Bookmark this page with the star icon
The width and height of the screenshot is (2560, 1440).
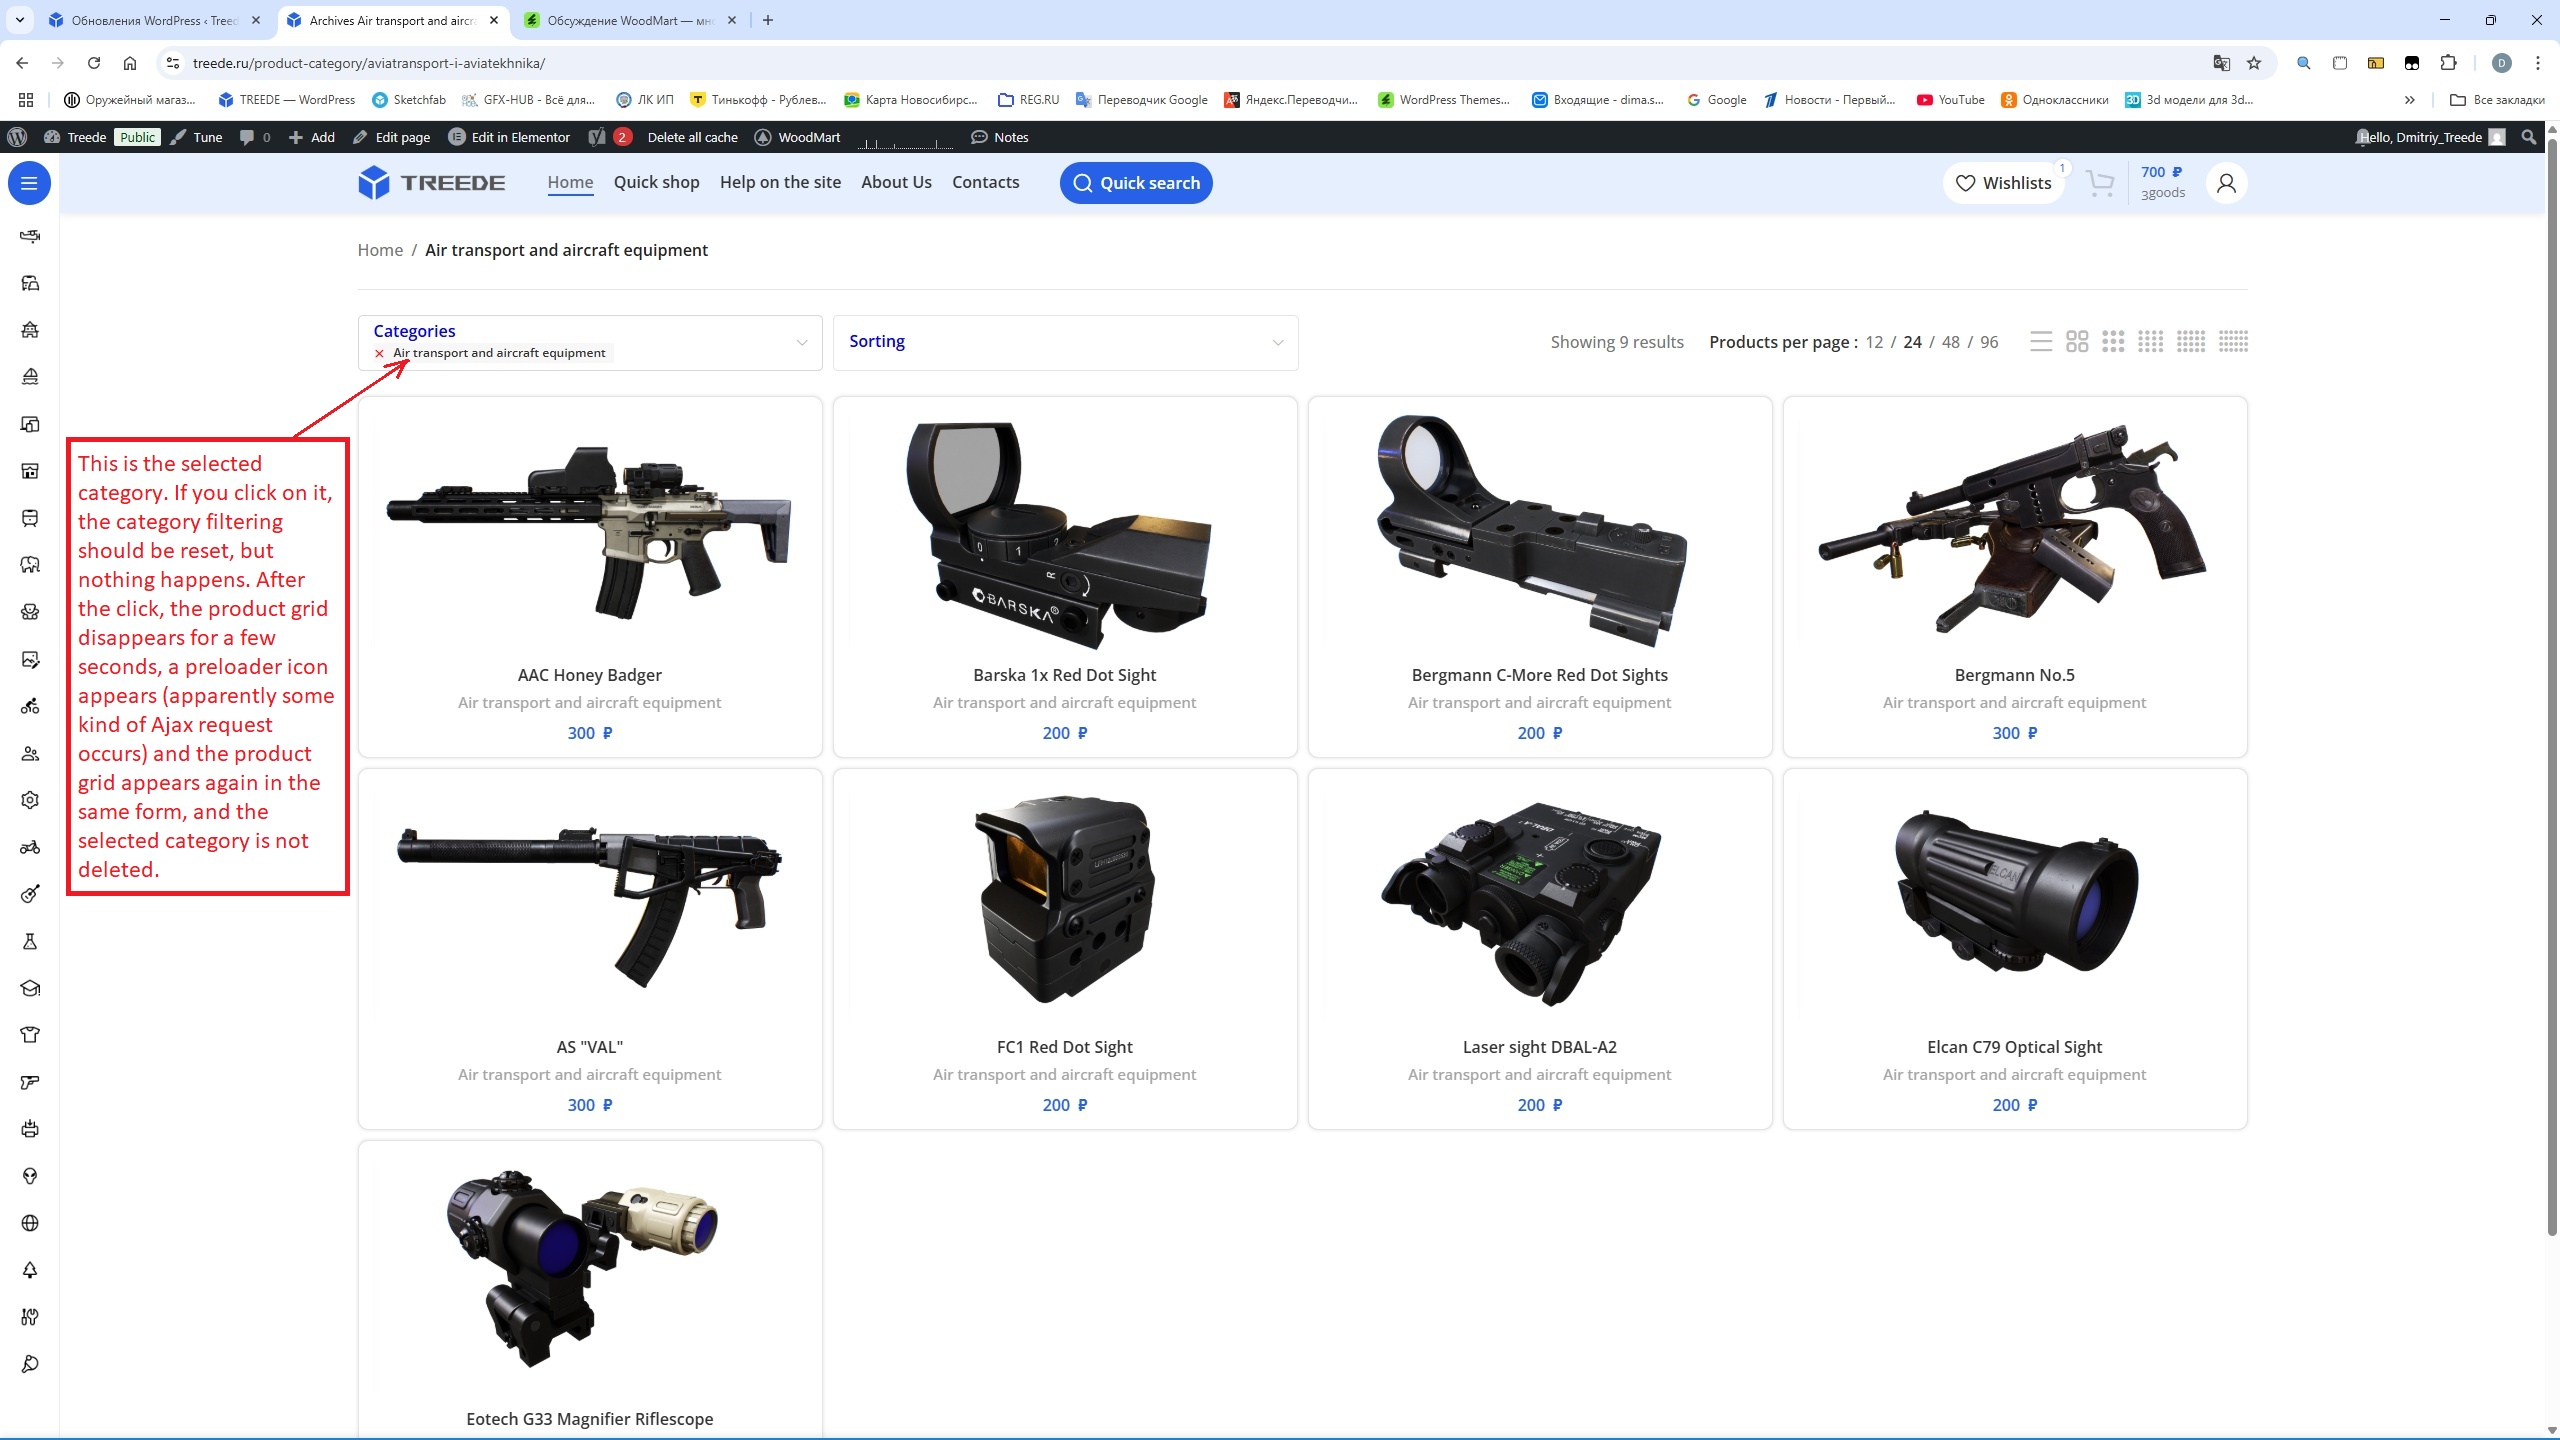coord(2254,63)
